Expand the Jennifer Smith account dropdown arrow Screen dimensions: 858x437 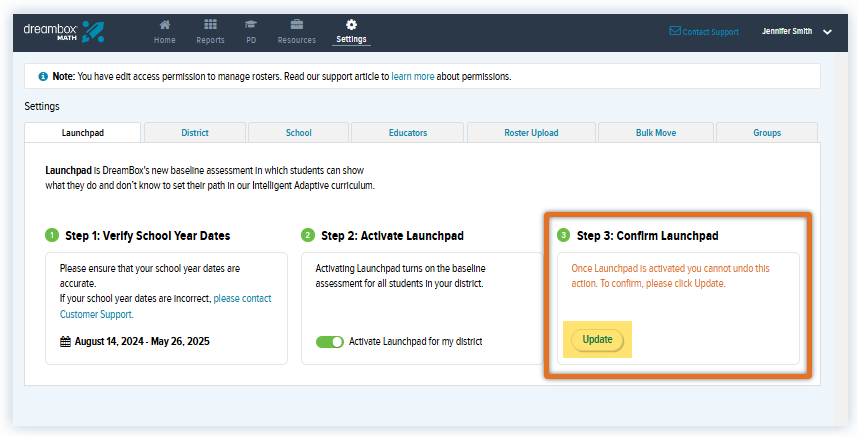827,32
